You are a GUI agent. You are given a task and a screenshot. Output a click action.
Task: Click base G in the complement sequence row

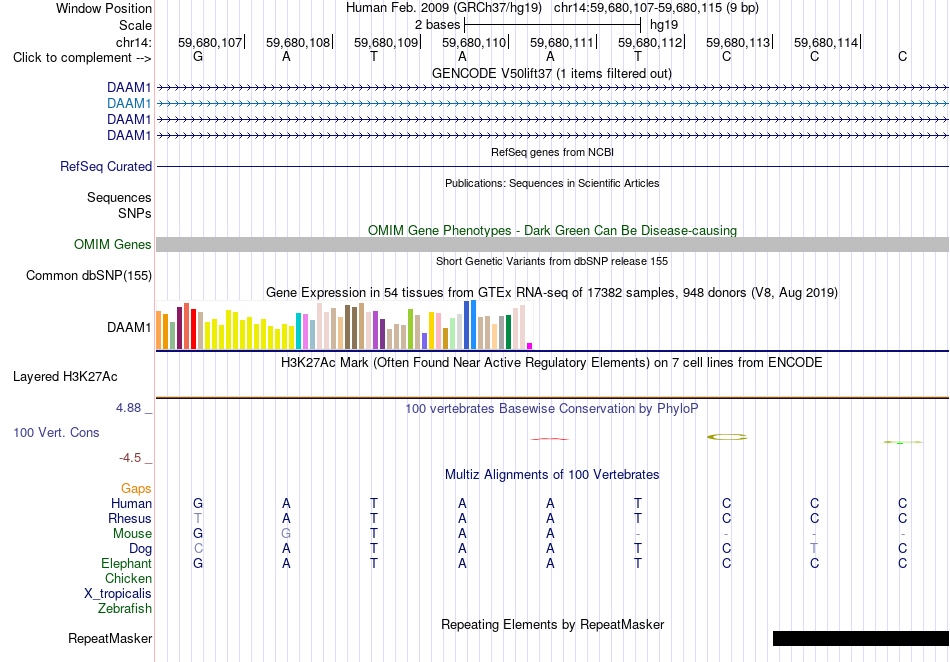198,57
